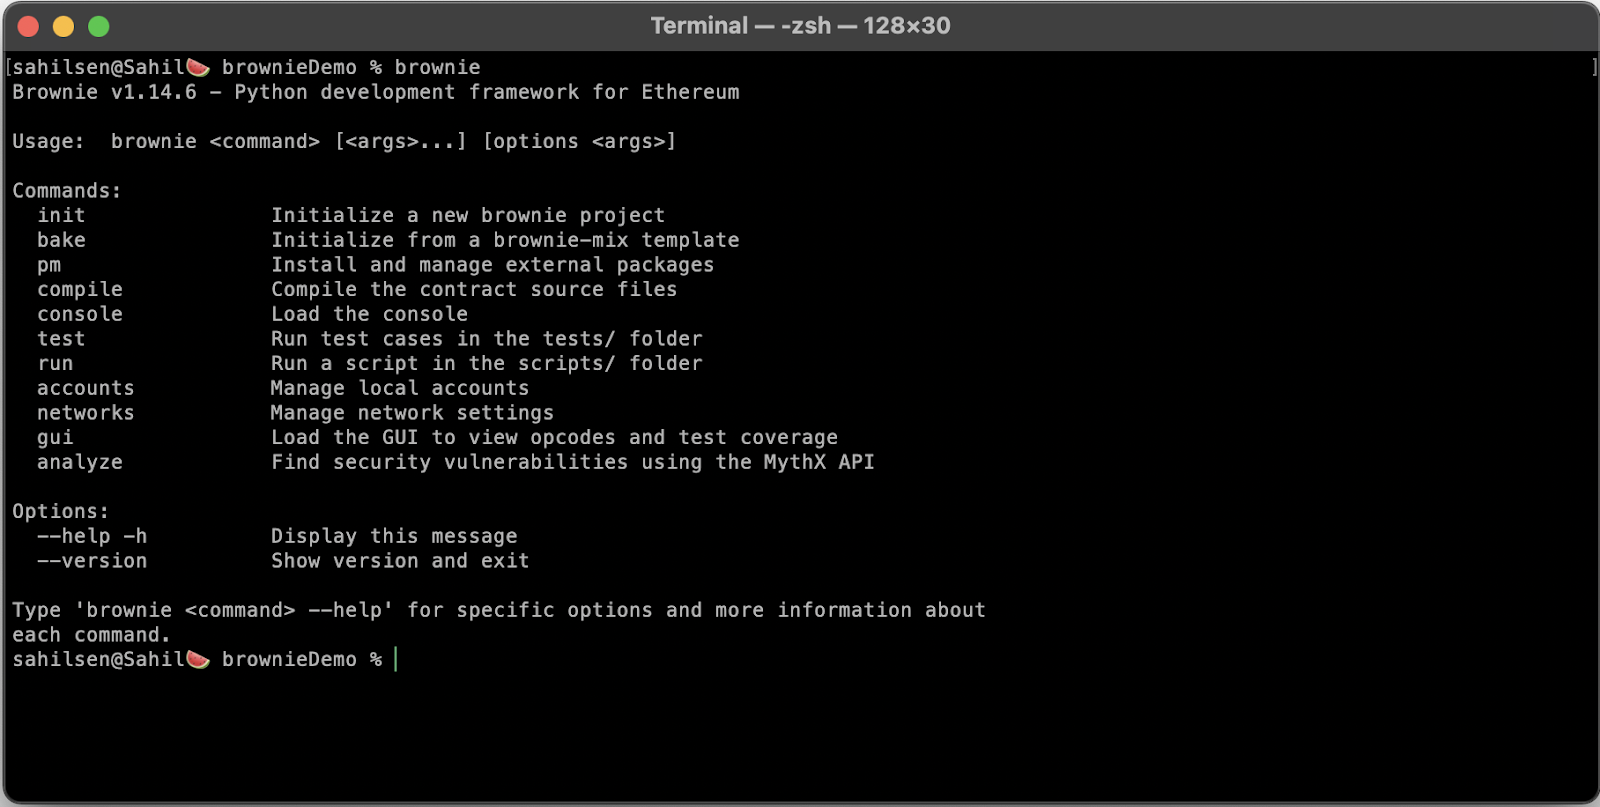Click the 'gui' command name
Screen dimensions: 1600x807
(x=55, y=438)
